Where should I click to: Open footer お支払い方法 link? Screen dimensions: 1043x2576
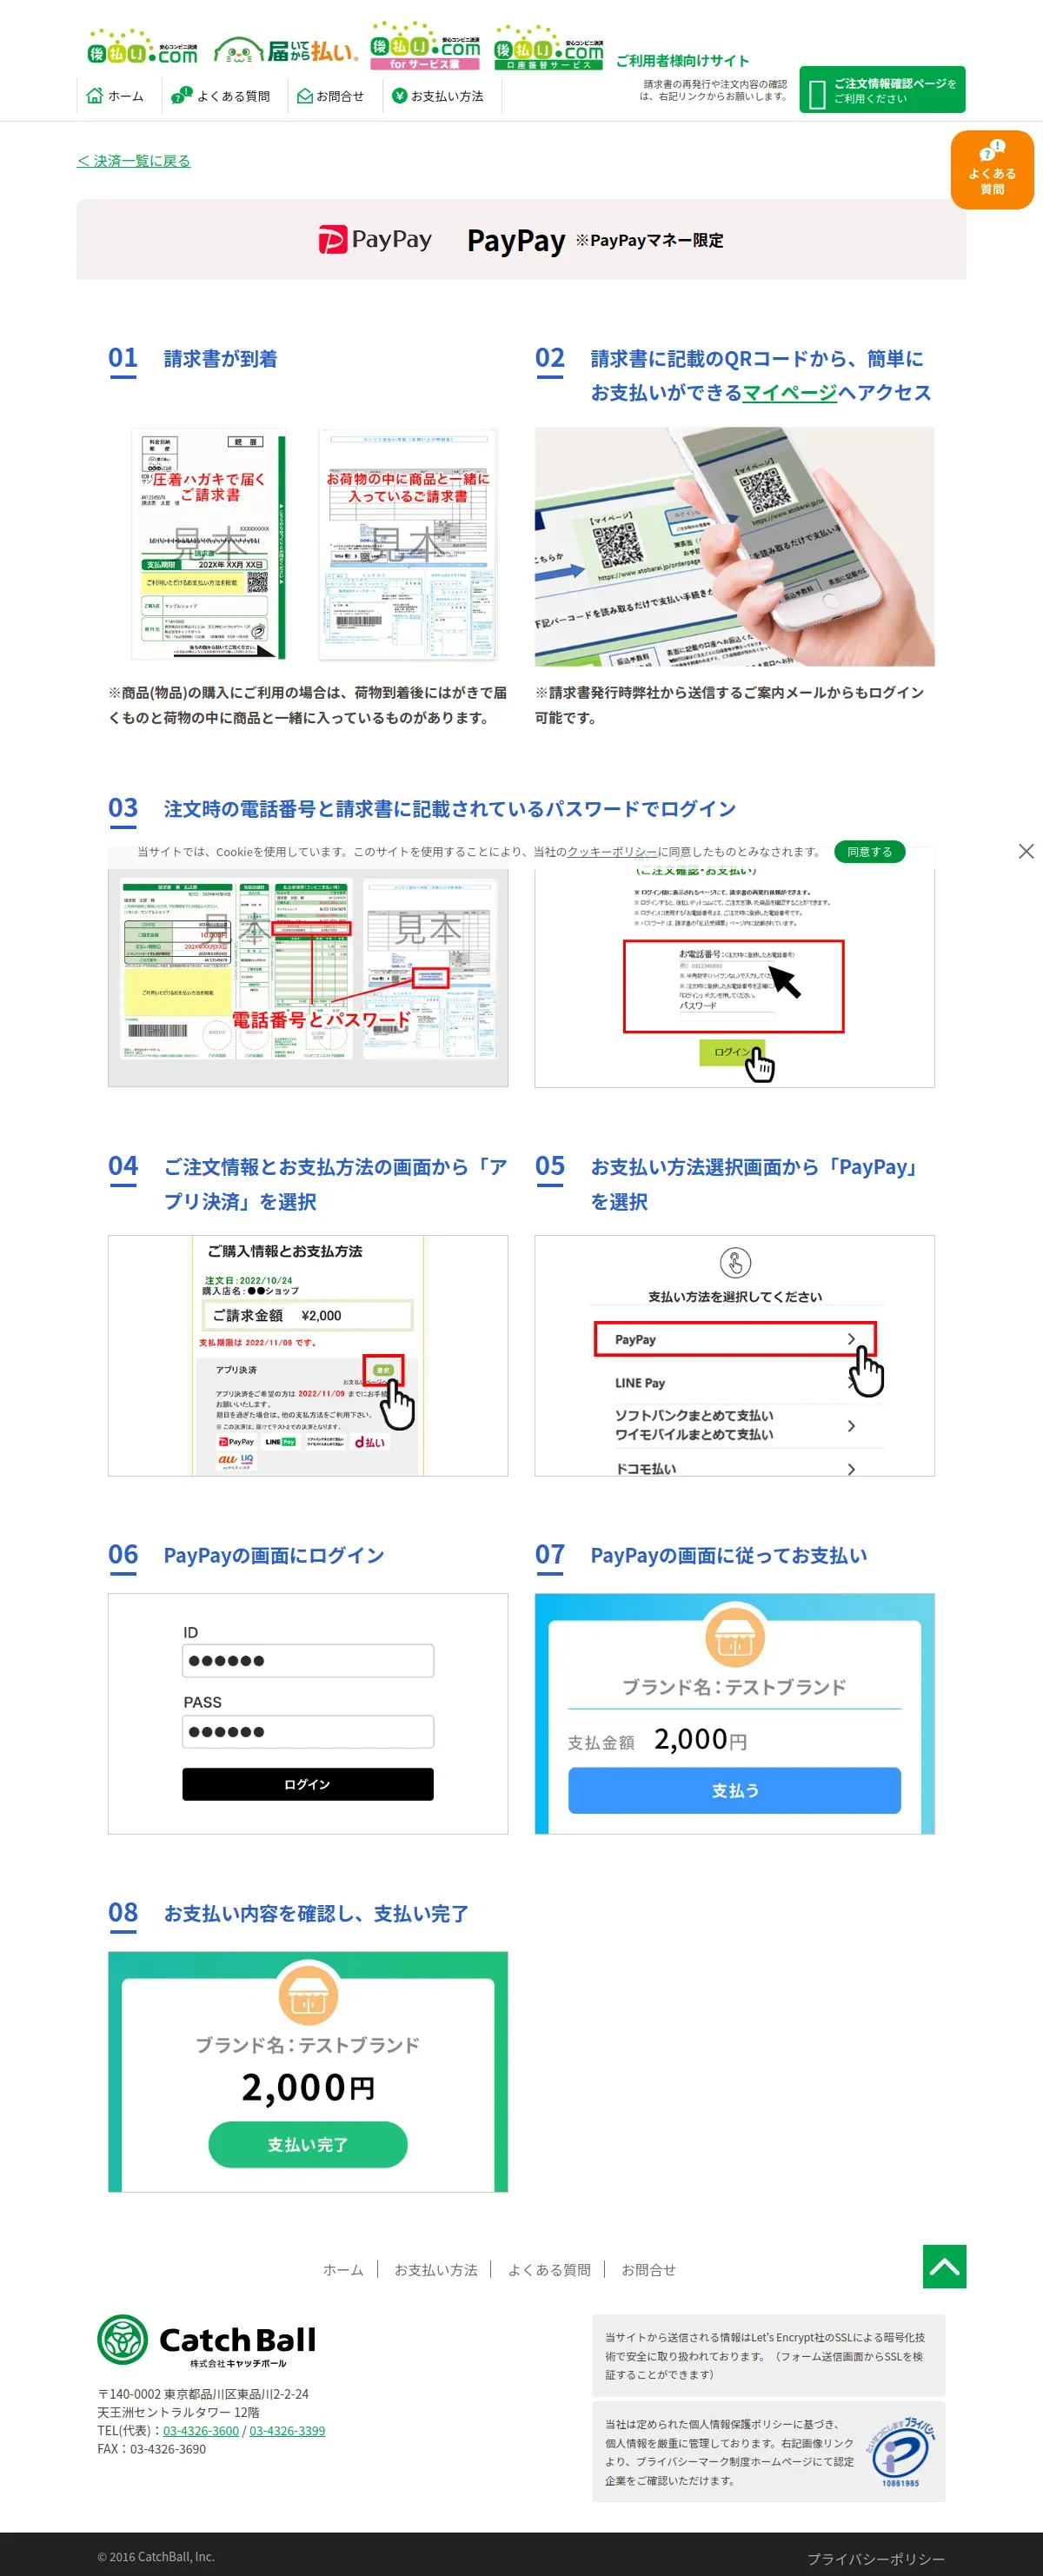point(435,2270)
